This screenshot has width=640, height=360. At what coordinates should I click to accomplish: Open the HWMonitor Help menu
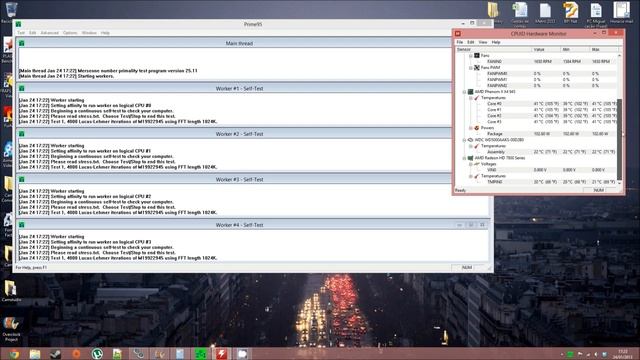(x=496, y=42)
